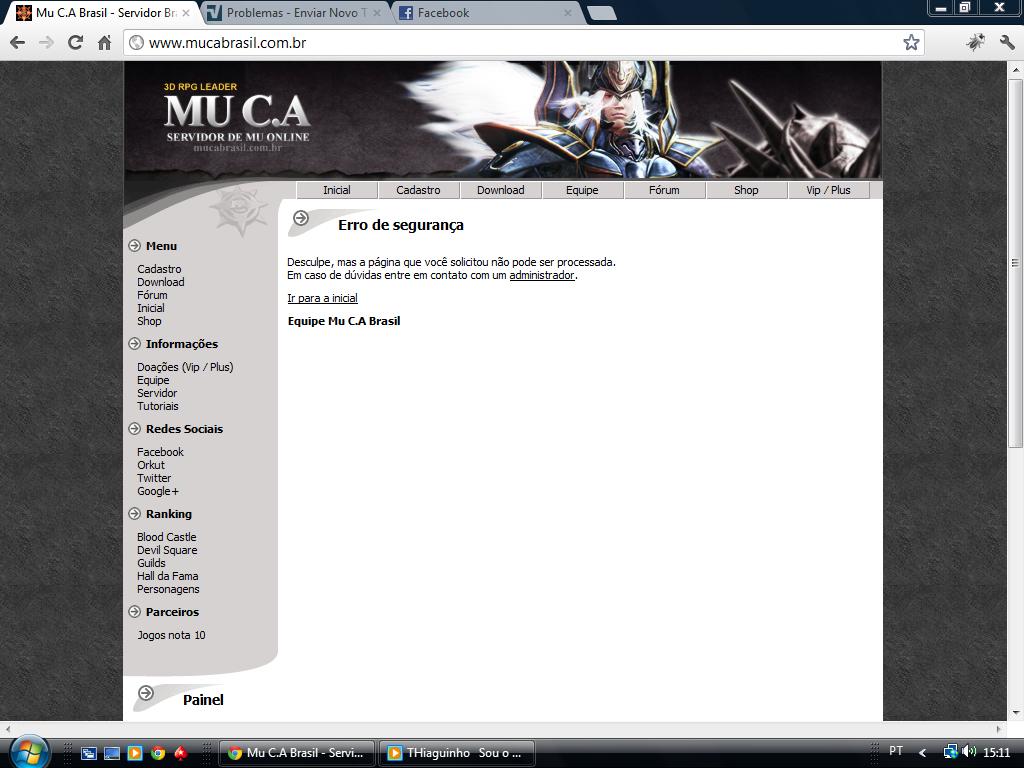Viewport: 1024px width, 768px height.
Task: Click the browser back arrow
Action: [x=17, y=42]
